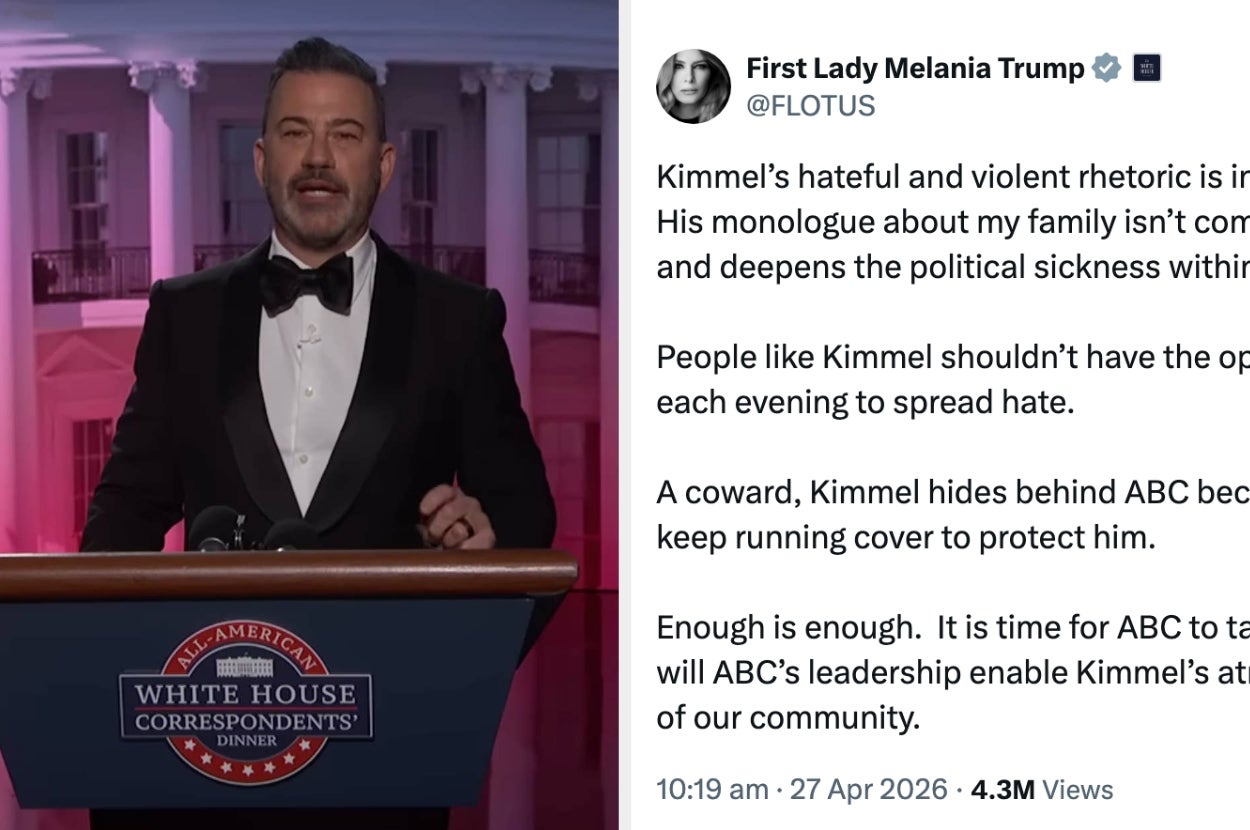Viewport: 1250px width, 830px height.
Task: Click the tweet line beginning "Kimmel's hateful and violent"
Action: coord(952,176)
